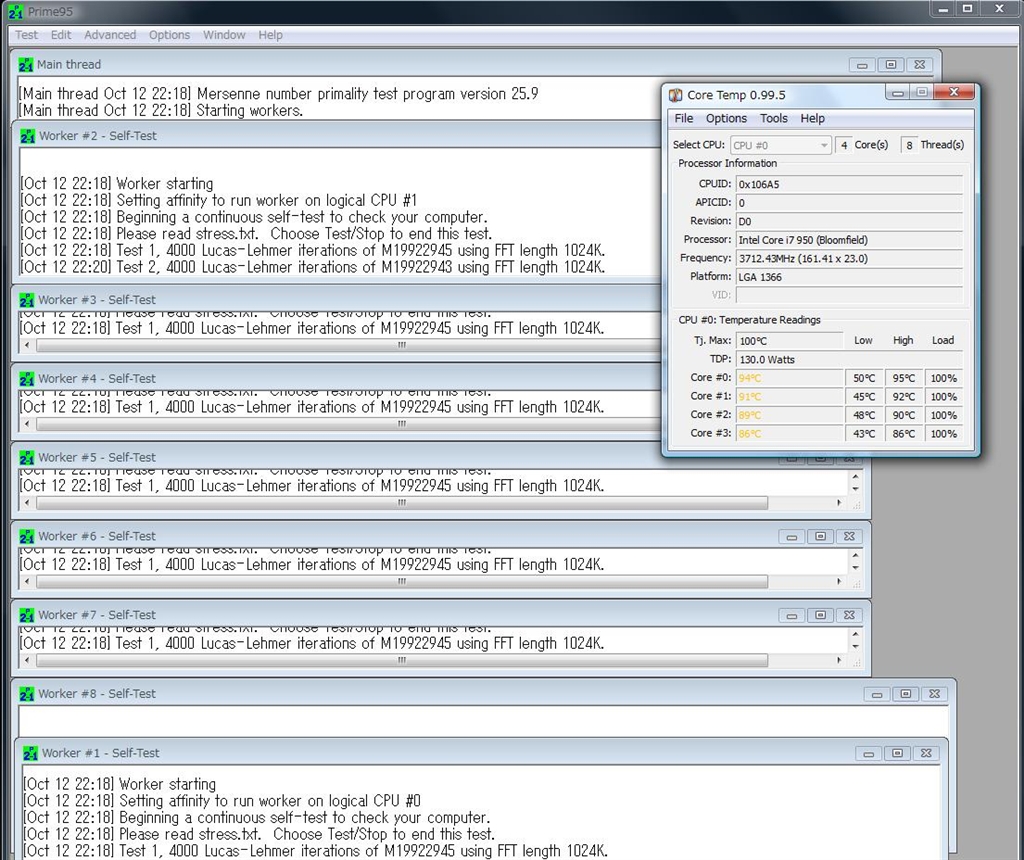Click the Worker #5 window icon
This screenshot has width=1024, height=860.
pos(27,458)
